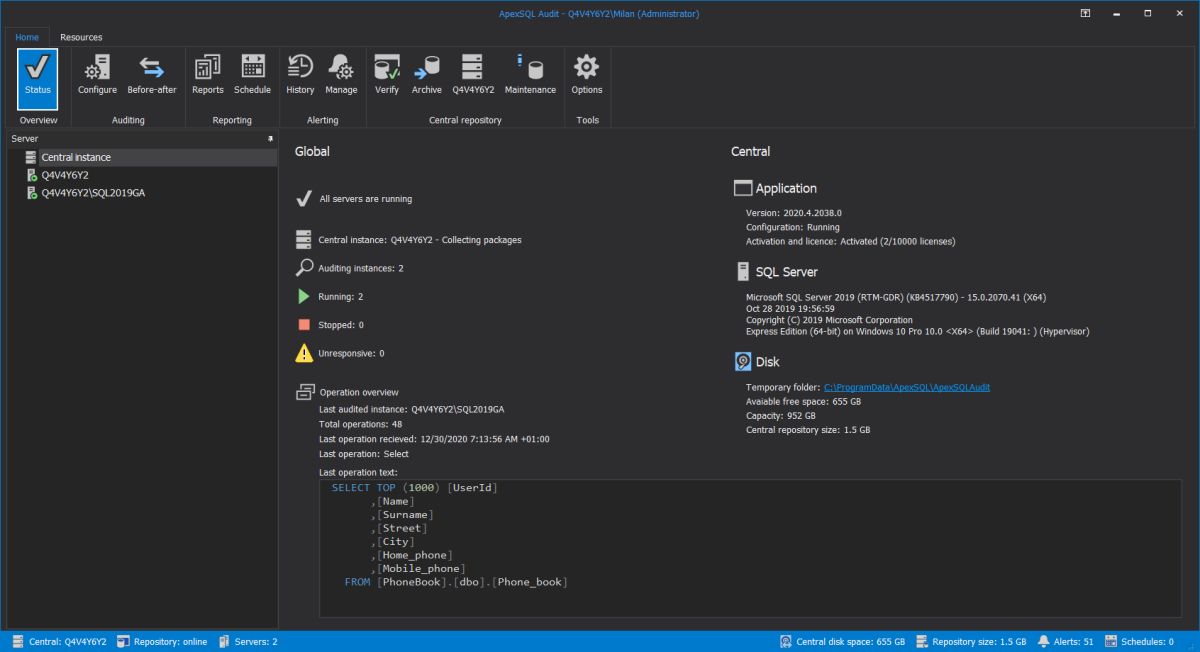Click the Central: Q4V4Y6Y2 status bar entry
The height and width of the screenshot is (652, 1200).
(58, 641)
